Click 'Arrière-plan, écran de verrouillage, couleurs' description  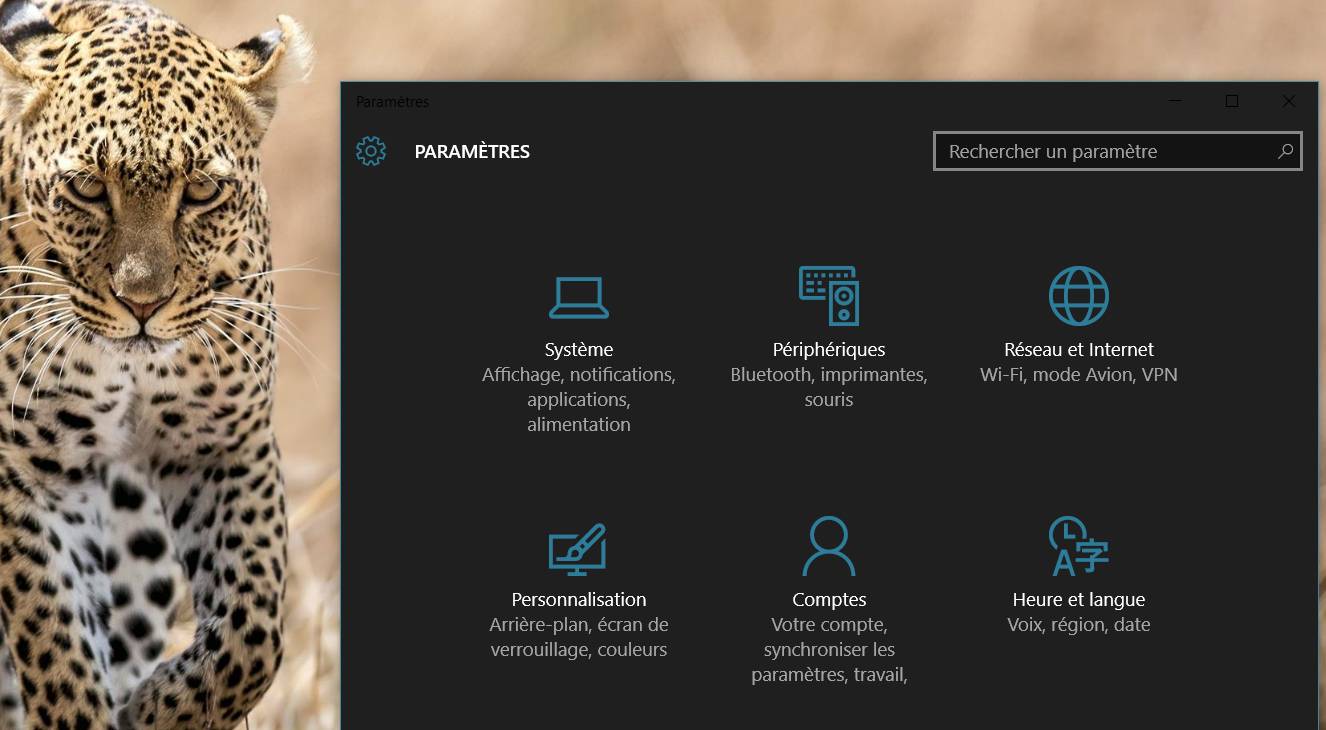click(579, 637)
